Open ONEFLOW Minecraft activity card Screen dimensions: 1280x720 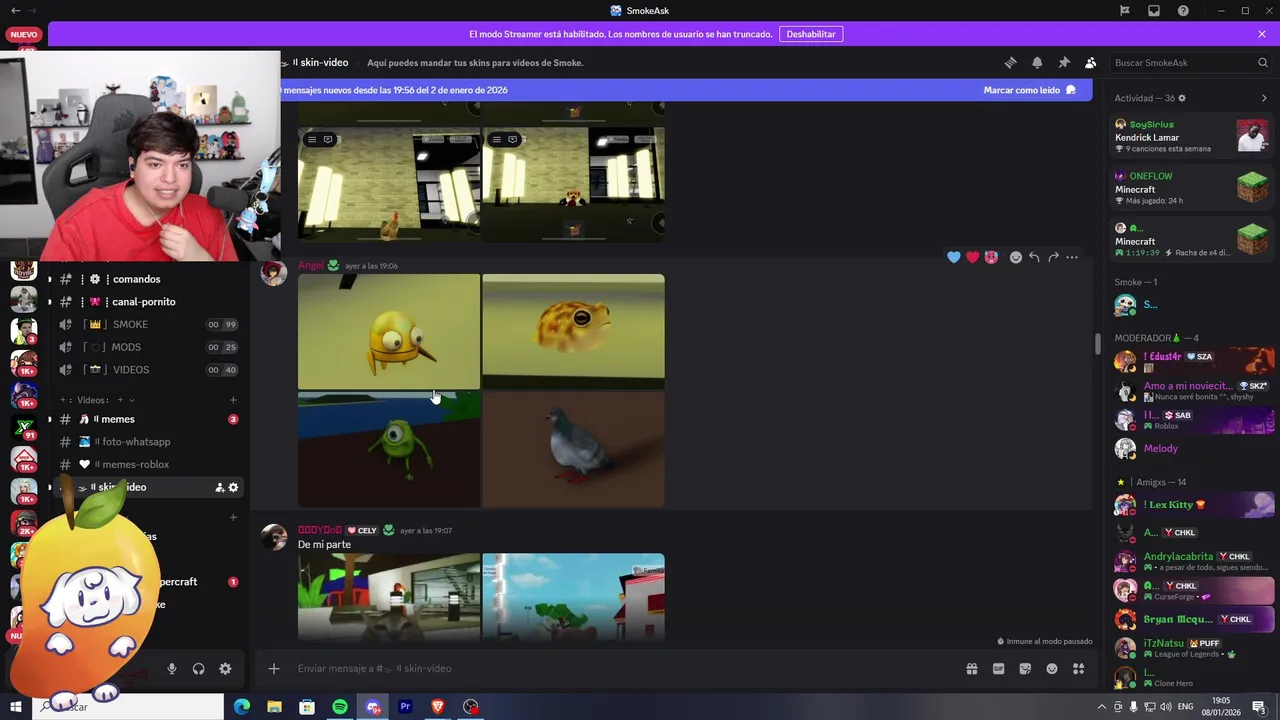[x=1192, y=188]
